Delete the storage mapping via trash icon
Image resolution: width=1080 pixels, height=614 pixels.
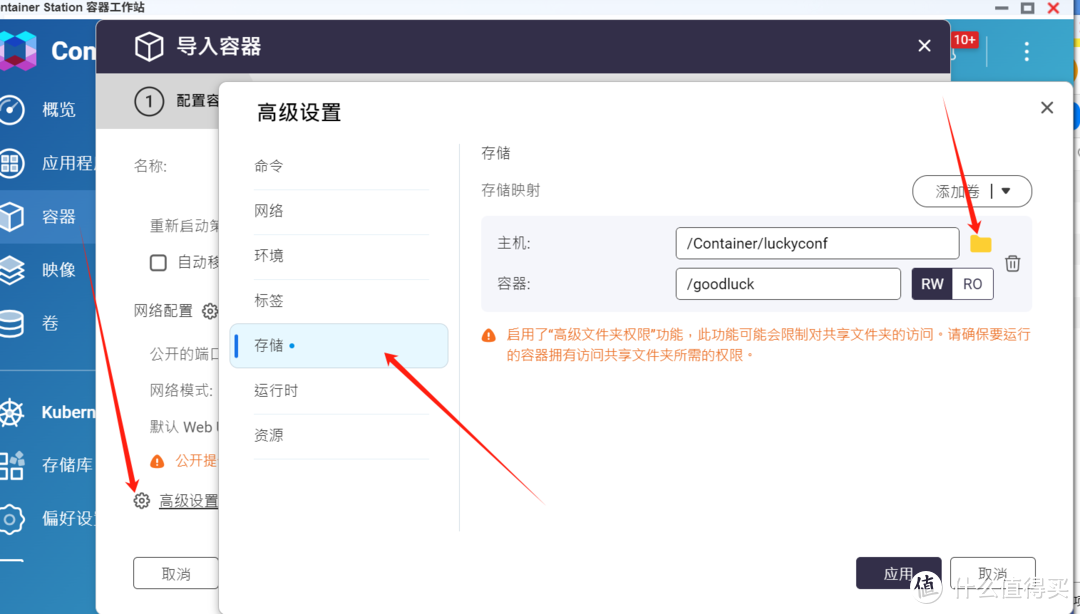click(1012, 263)
